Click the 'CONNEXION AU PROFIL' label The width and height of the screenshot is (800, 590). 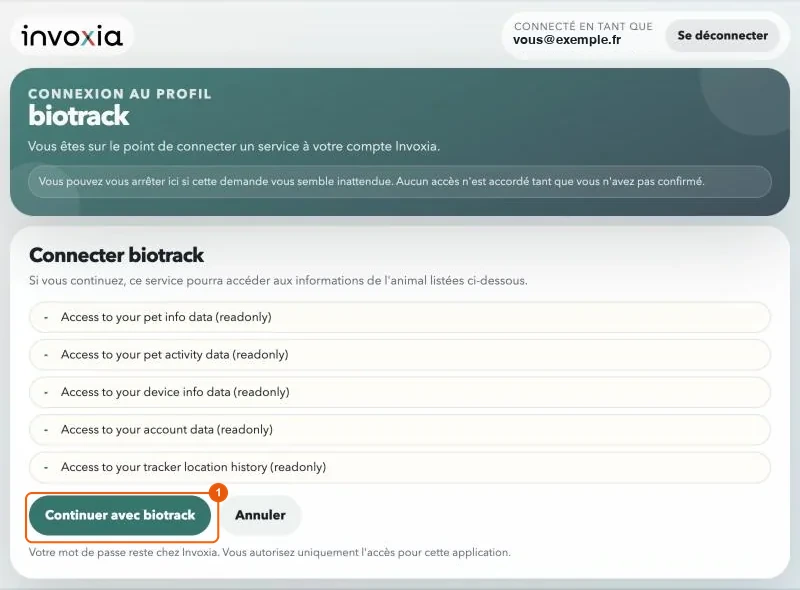[120, 94]
